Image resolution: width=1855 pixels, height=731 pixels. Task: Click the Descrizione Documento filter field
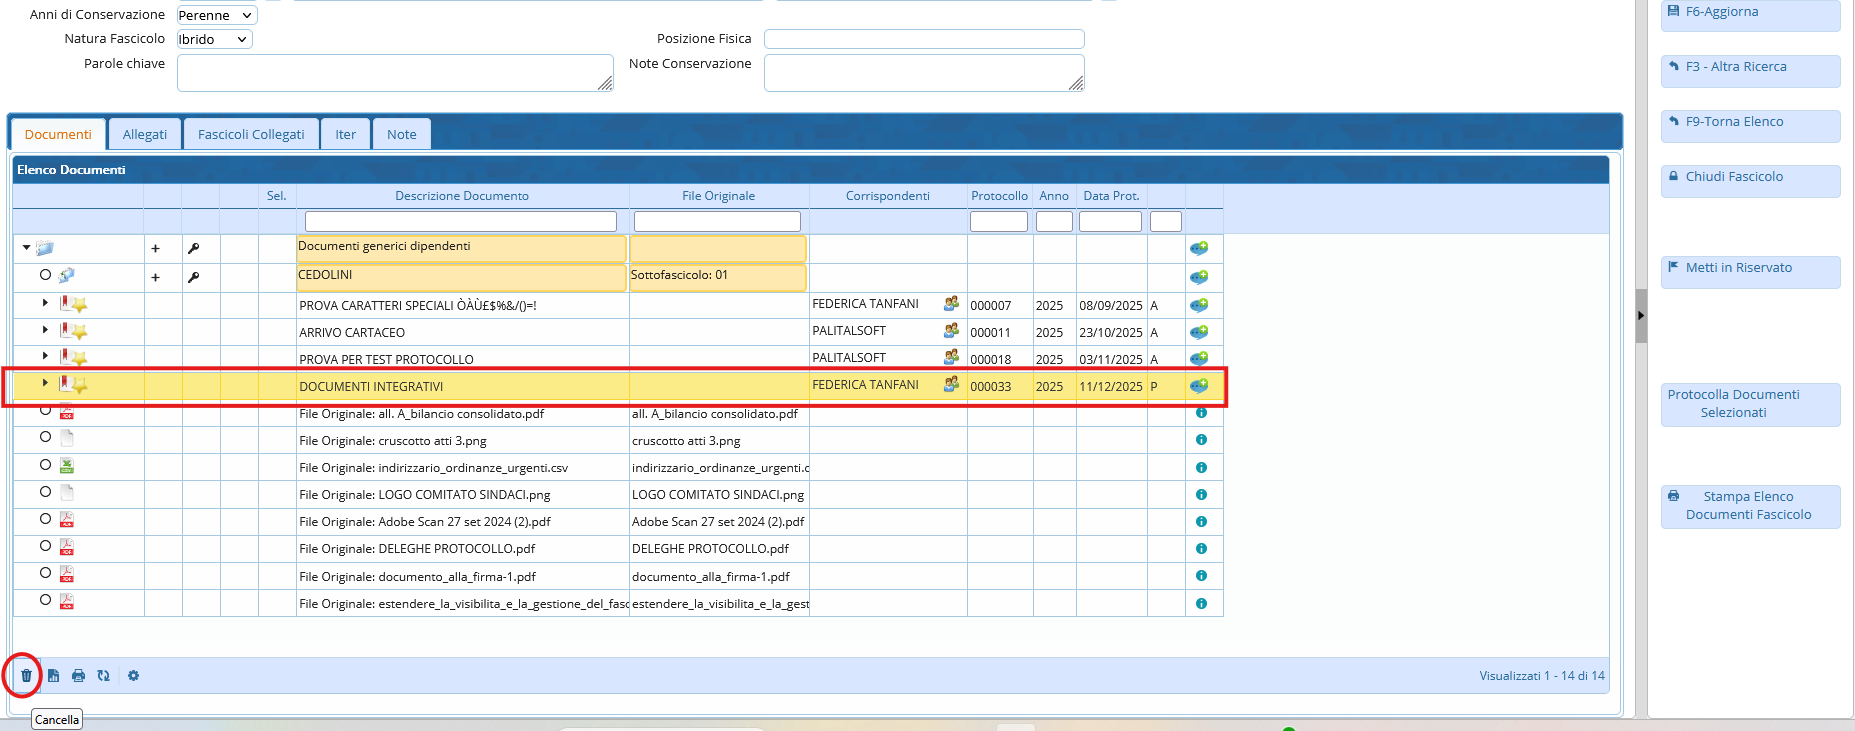tap(461, 221)
